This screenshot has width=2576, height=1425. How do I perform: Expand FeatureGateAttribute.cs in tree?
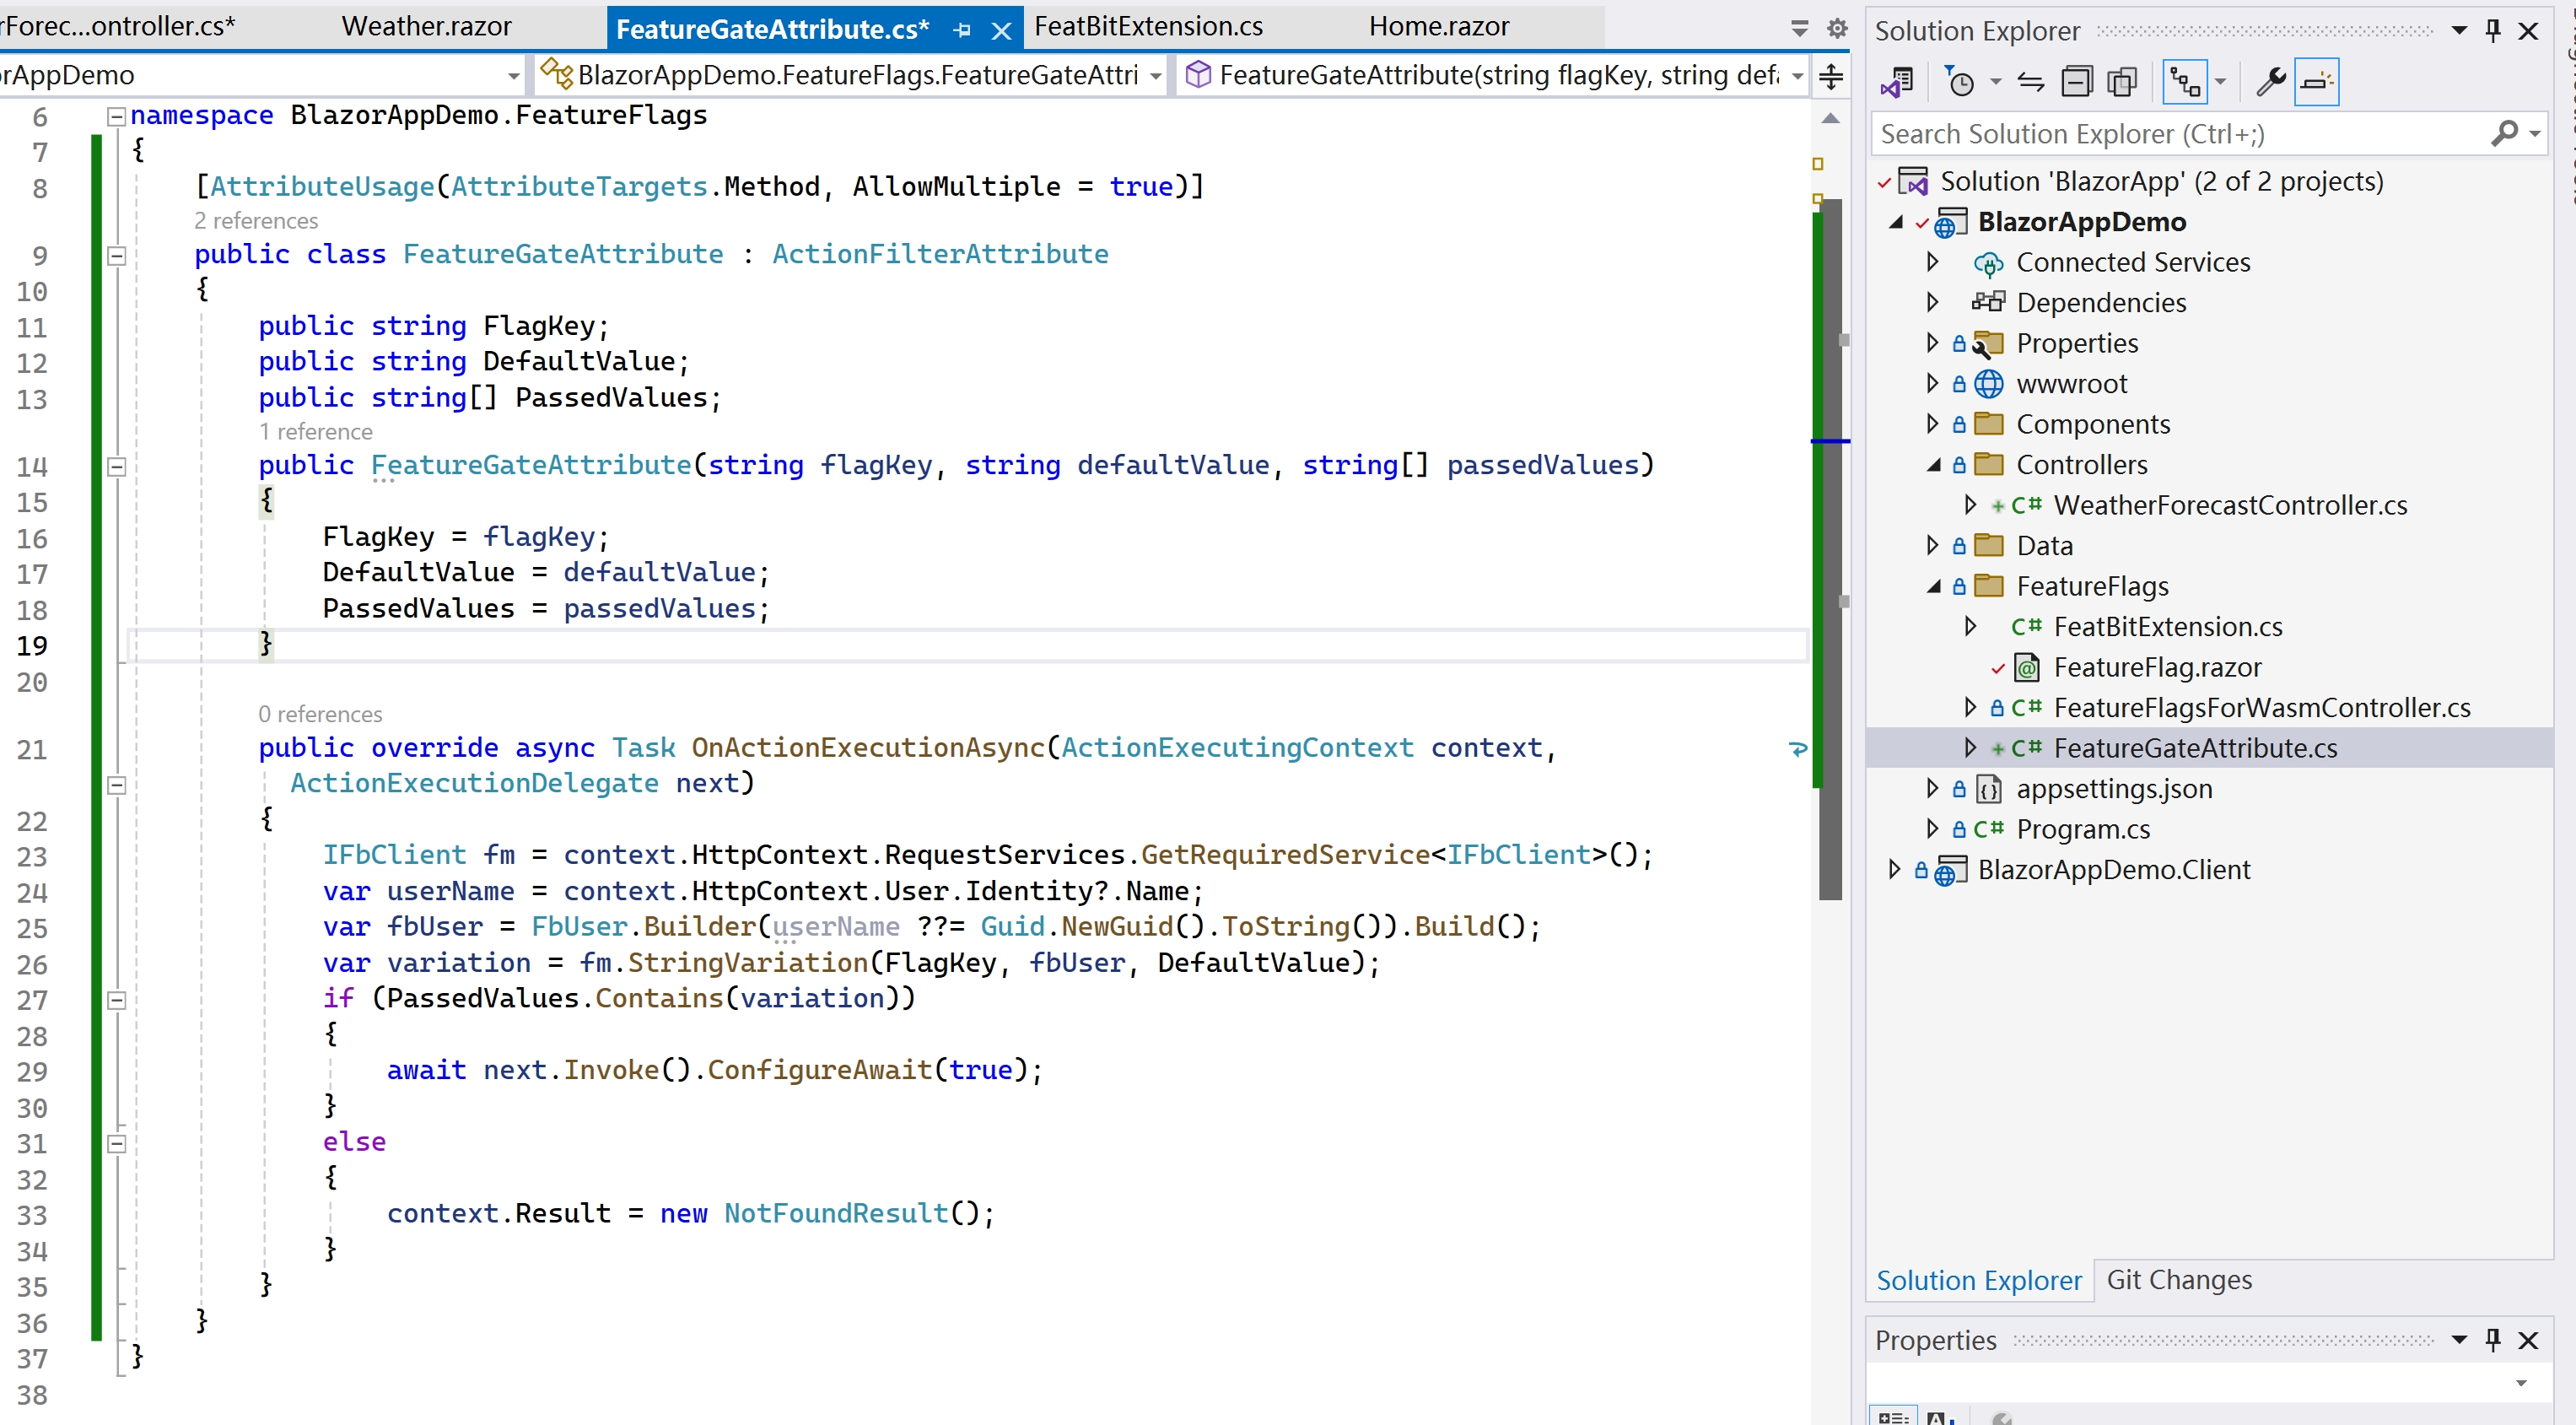click(x=1970, y=748)
